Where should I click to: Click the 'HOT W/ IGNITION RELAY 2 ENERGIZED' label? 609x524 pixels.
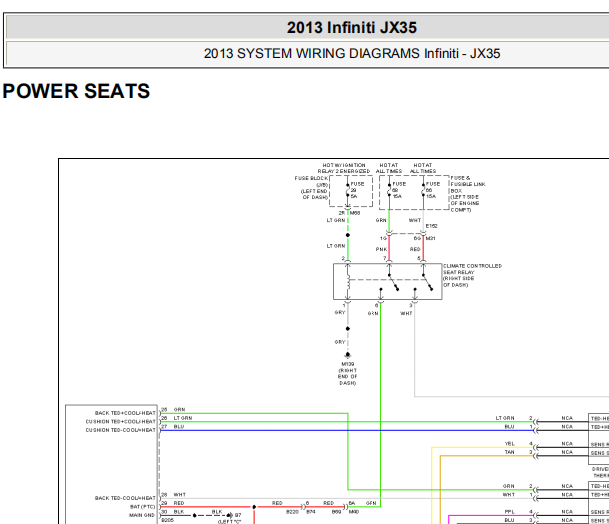(x=344, y=168)
